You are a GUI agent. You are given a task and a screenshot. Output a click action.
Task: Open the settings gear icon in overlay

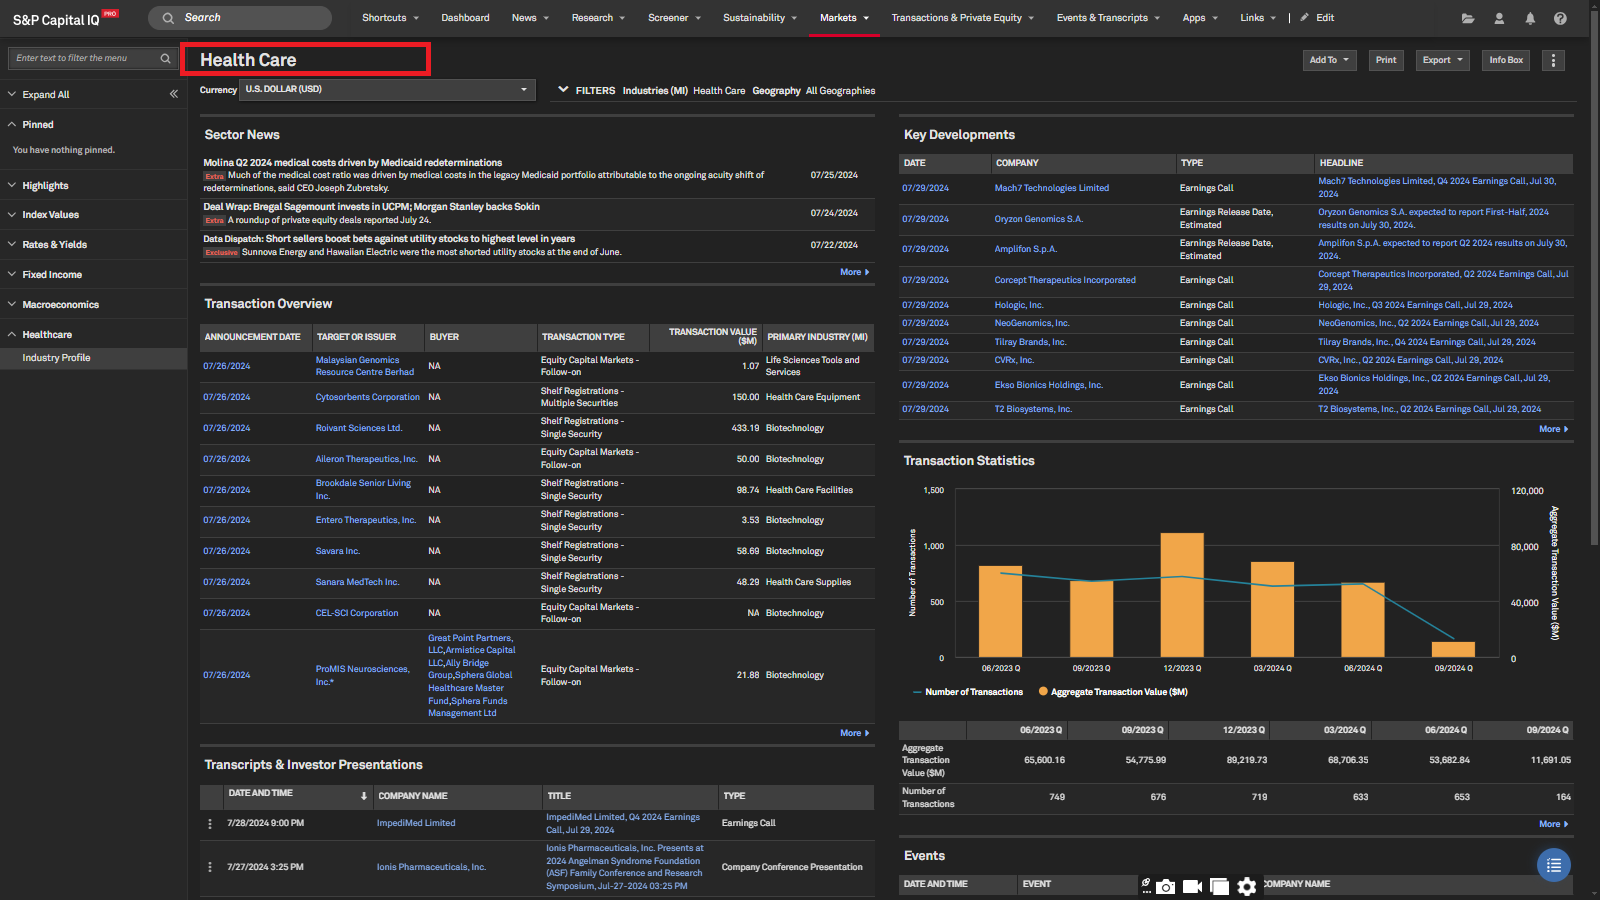1246,886
